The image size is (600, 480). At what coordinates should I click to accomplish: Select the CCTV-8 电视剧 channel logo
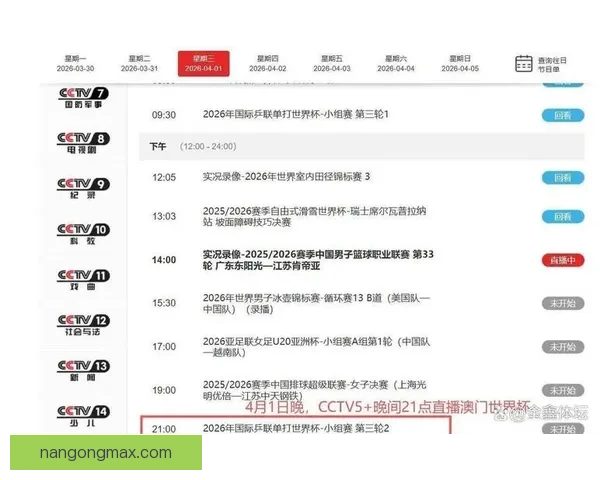click(x=83, y=143)
